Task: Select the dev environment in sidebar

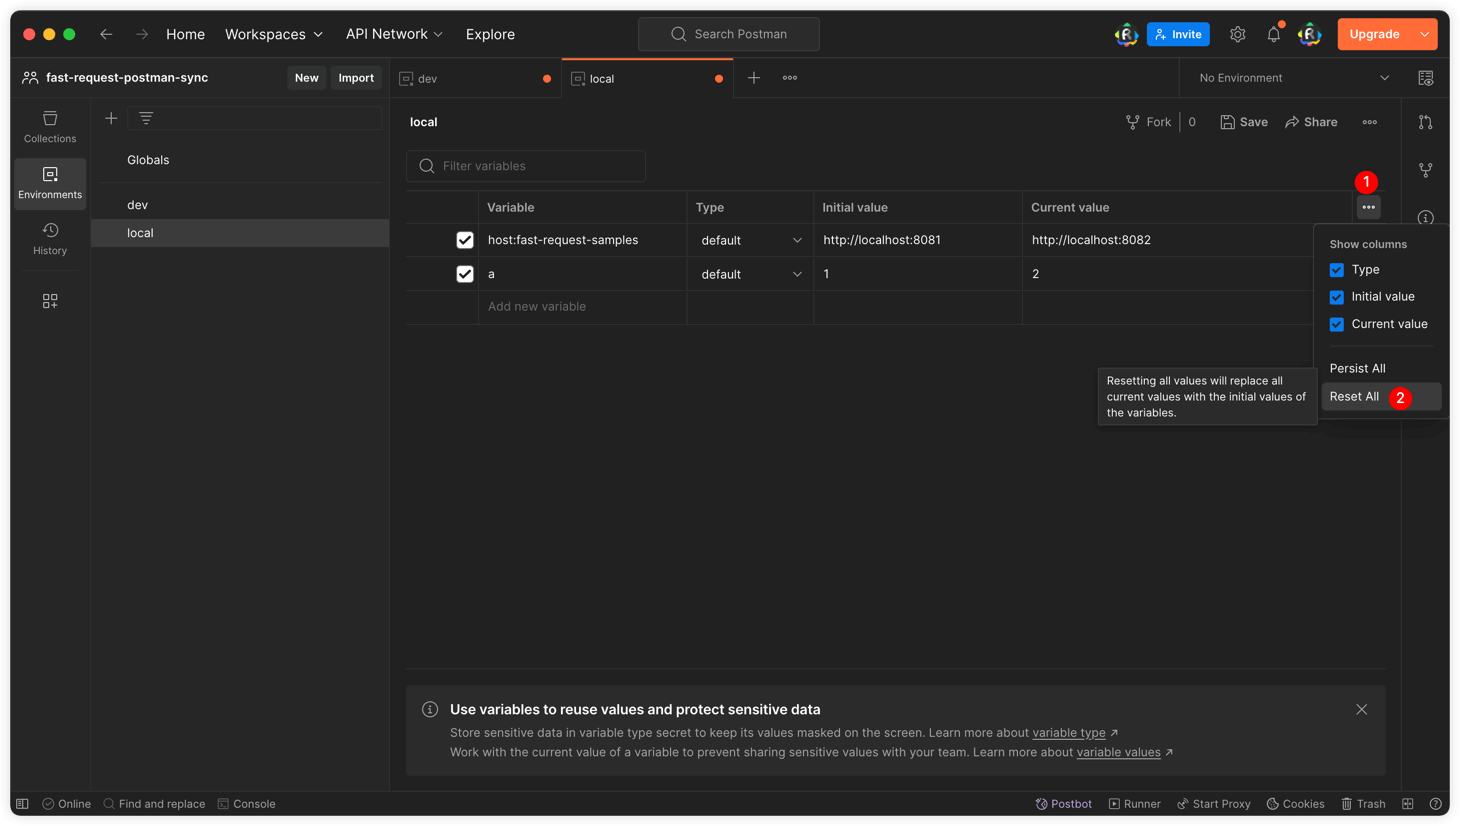Action: click(138, 205)
